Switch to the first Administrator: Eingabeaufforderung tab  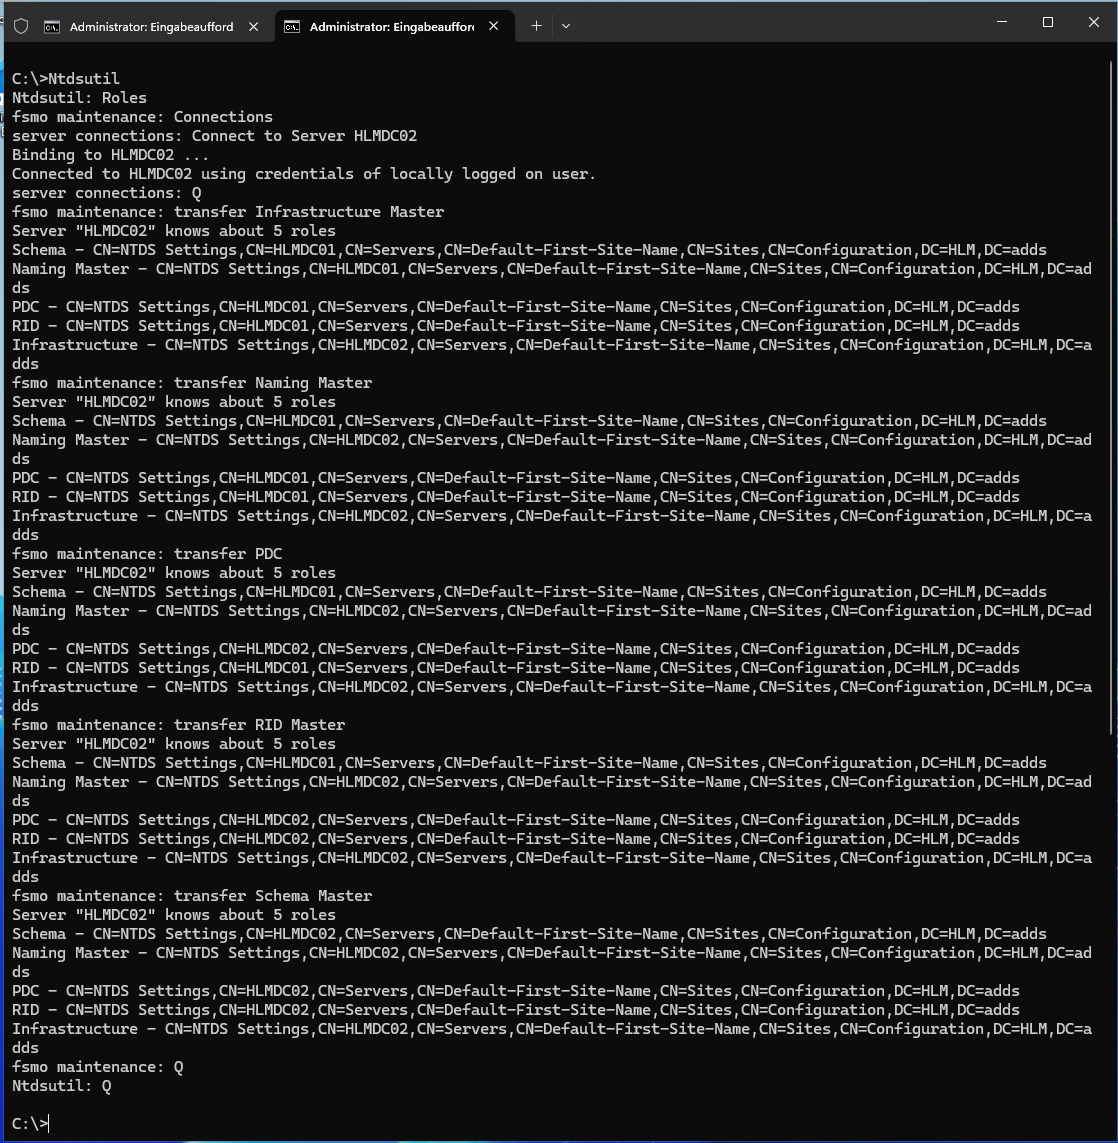(150, 27)
